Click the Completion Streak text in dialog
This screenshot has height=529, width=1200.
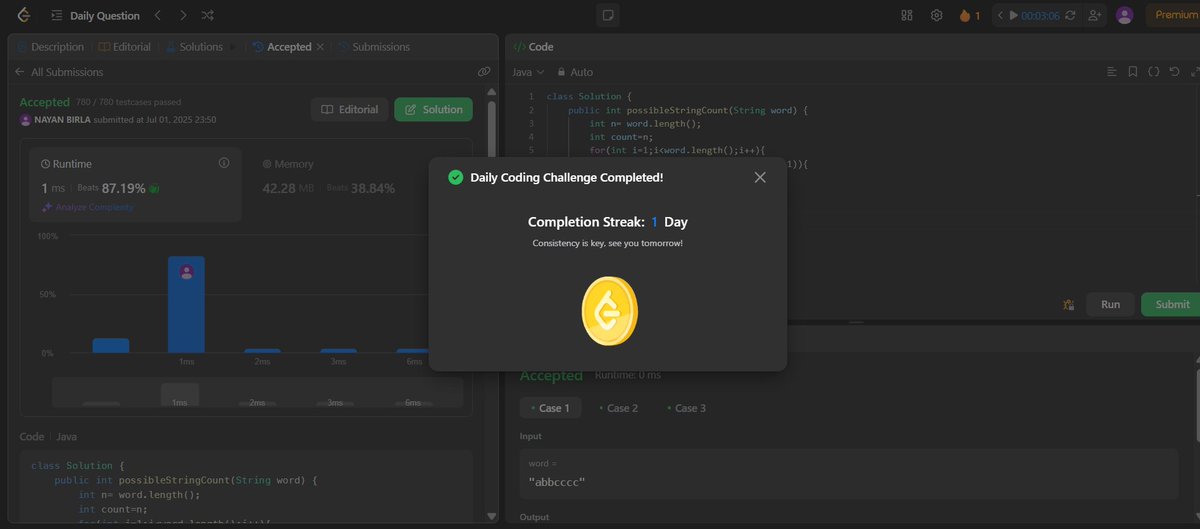pos(607,222)
